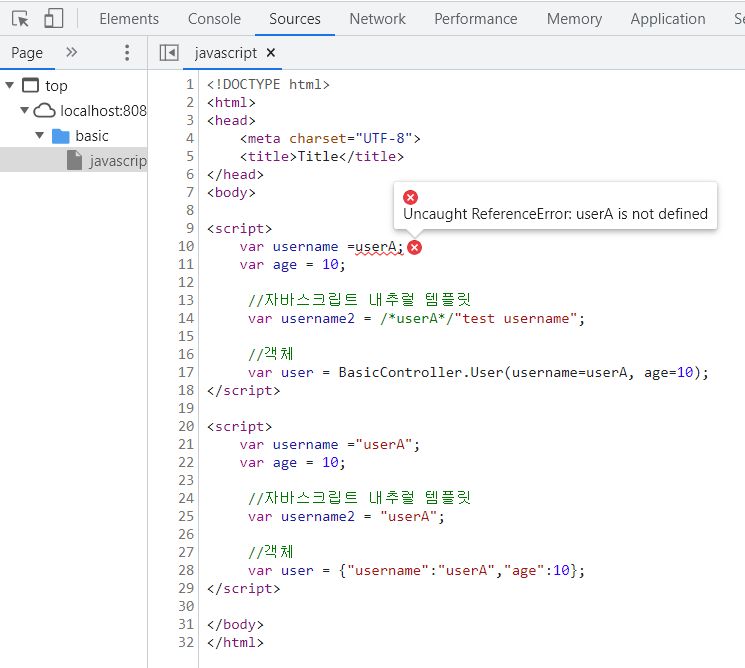Toggle the device toolbar icon
The width and height of the screenshot is (745, 668).
coord(54,19)
